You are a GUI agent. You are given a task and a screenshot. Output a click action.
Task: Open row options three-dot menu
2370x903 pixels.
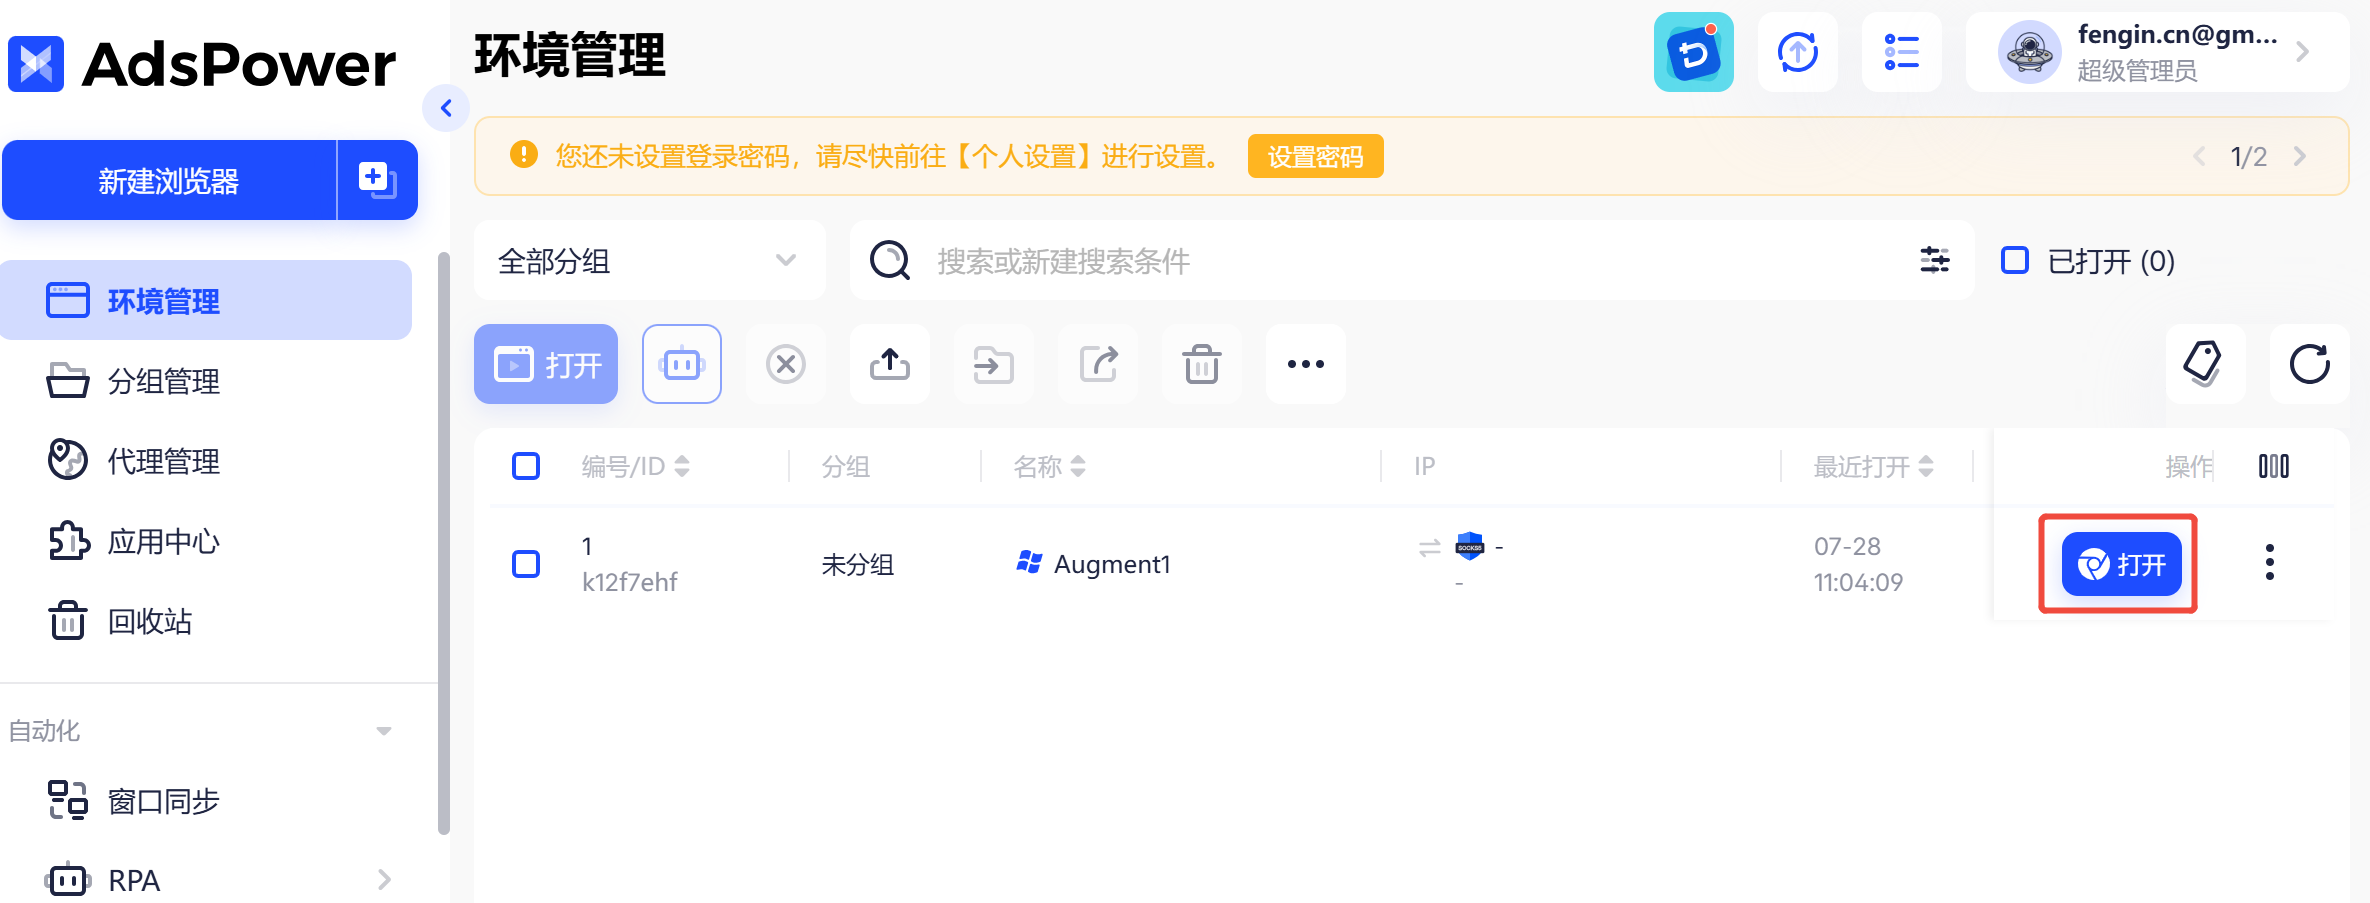[2270, 562]
